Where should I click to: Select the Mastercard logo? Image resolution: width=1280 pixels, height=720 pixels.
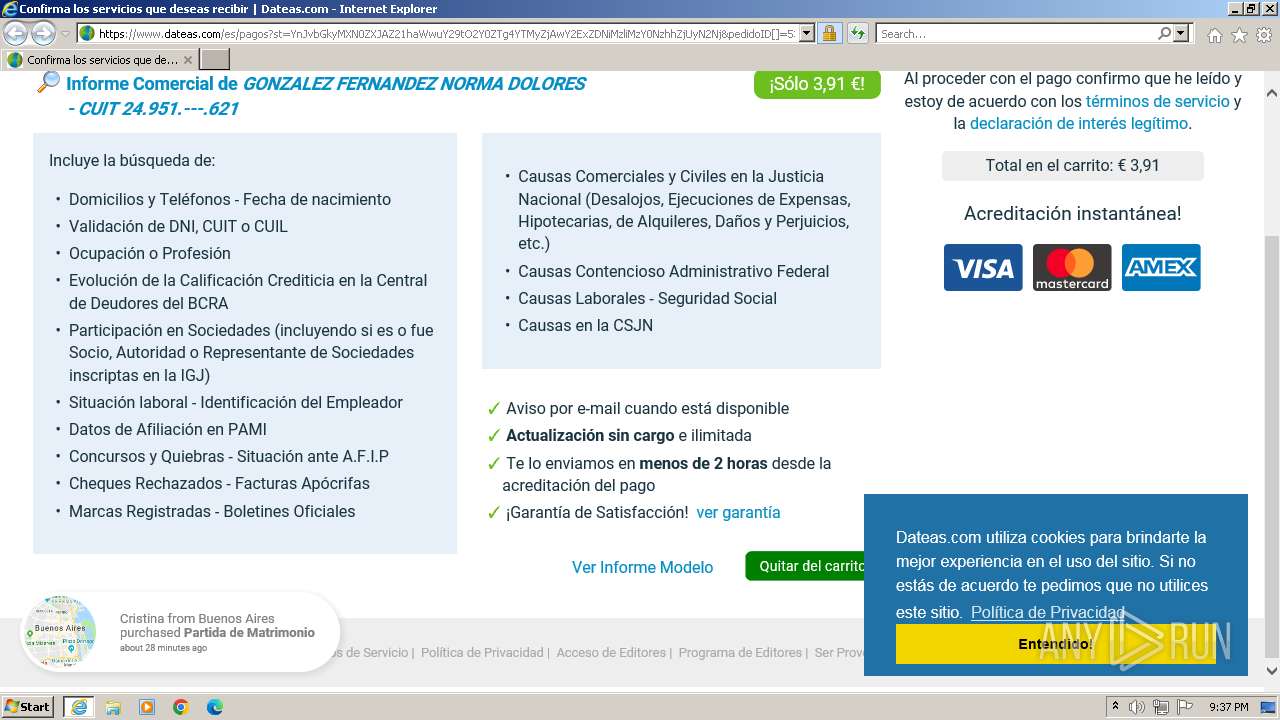(1072, 268)
